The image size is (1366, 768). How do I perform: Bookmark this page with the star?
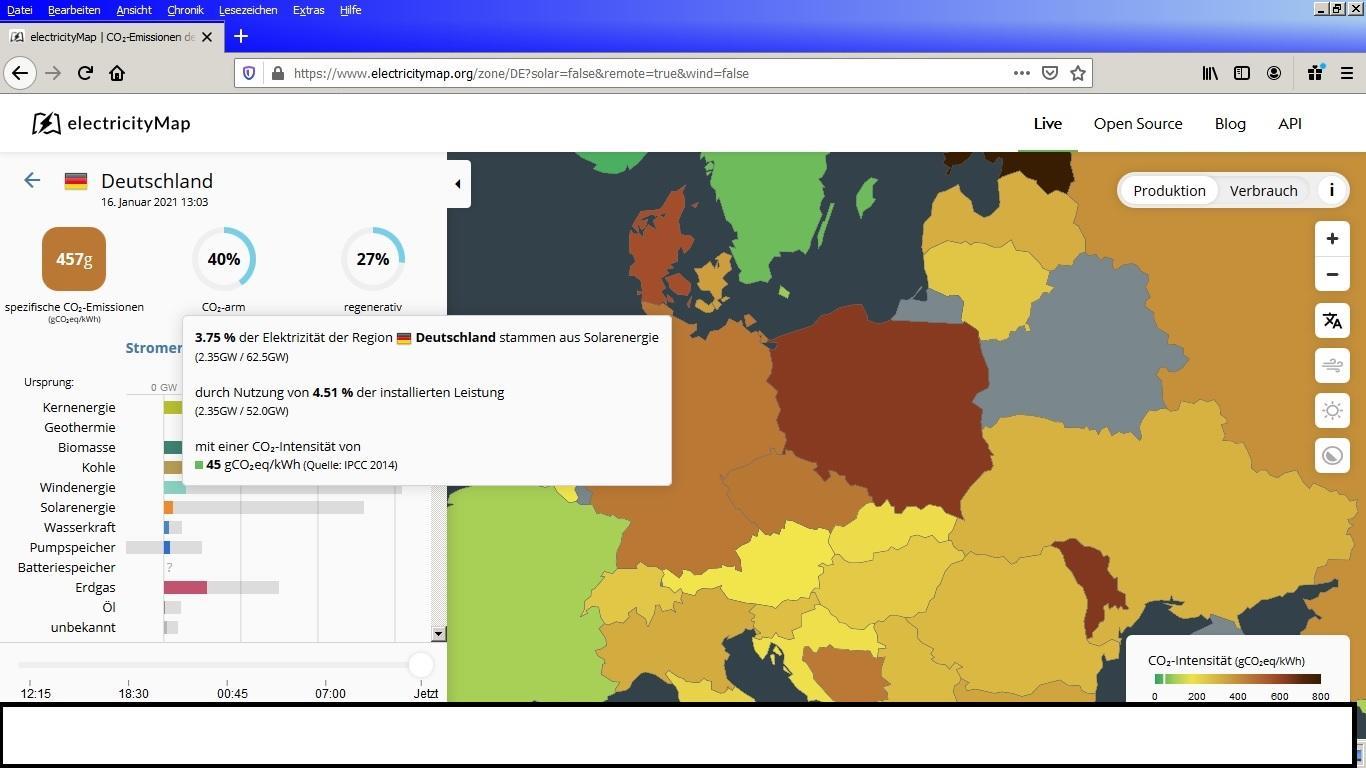[1078, 73]
